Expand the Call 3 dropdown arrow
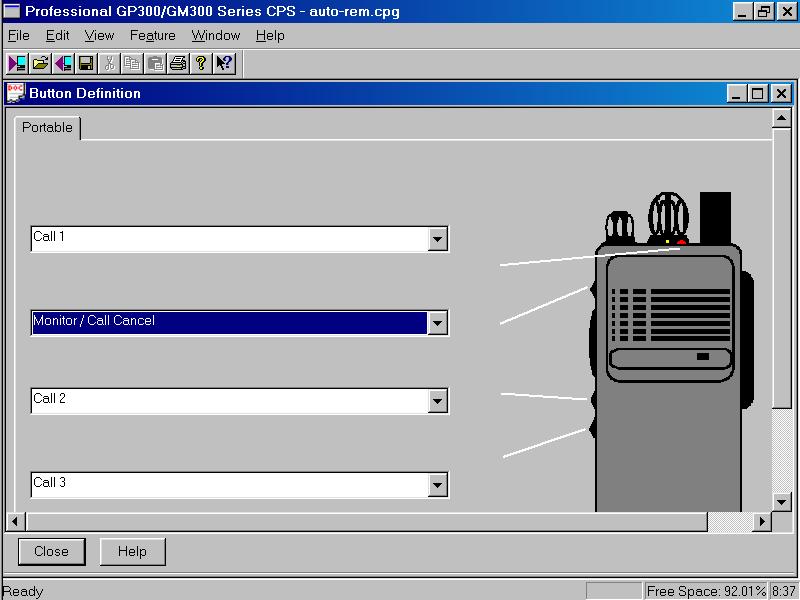 tap(437, 485)
